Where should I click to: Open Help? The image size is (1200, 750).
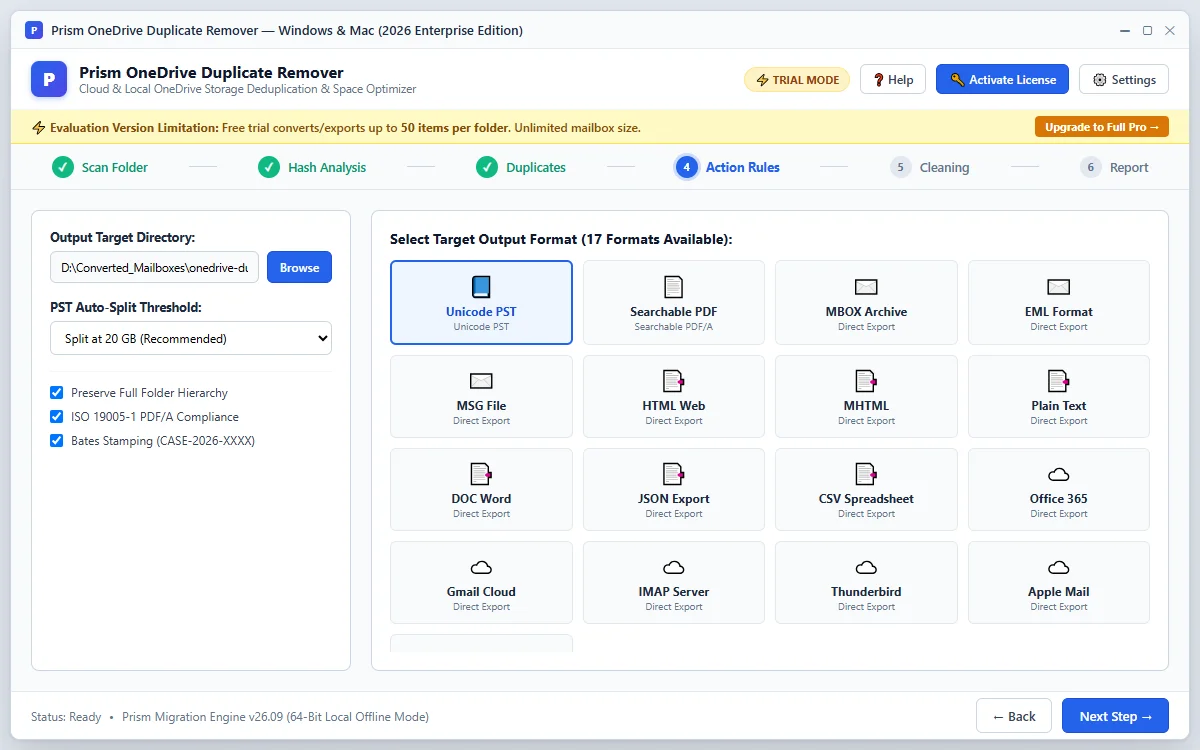(x=893, y=80)
